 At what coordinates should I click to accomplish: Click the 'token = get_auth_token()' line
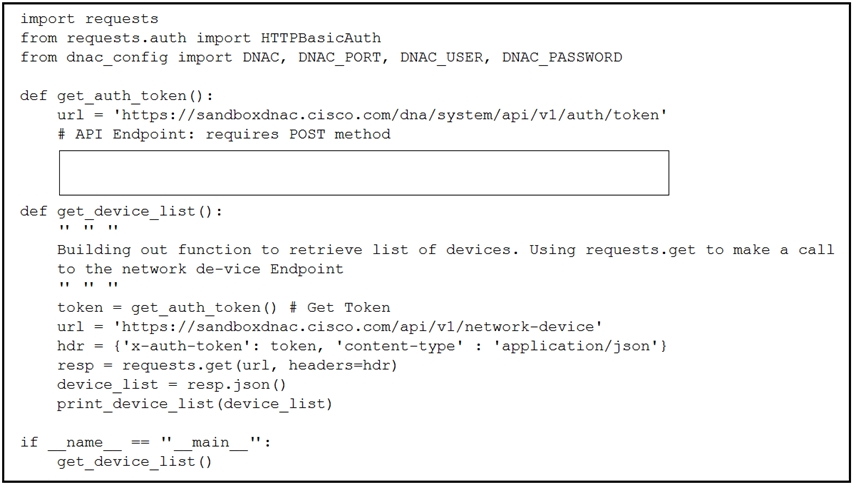[167, 308]
